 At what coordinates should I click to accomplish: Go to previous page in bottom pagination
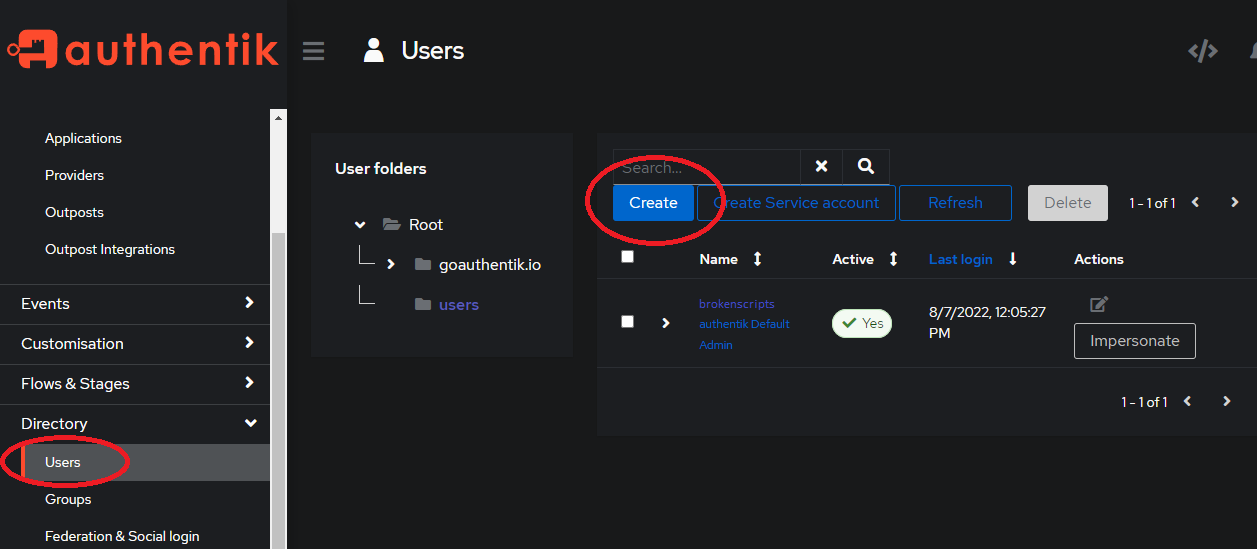[1187, 401]
